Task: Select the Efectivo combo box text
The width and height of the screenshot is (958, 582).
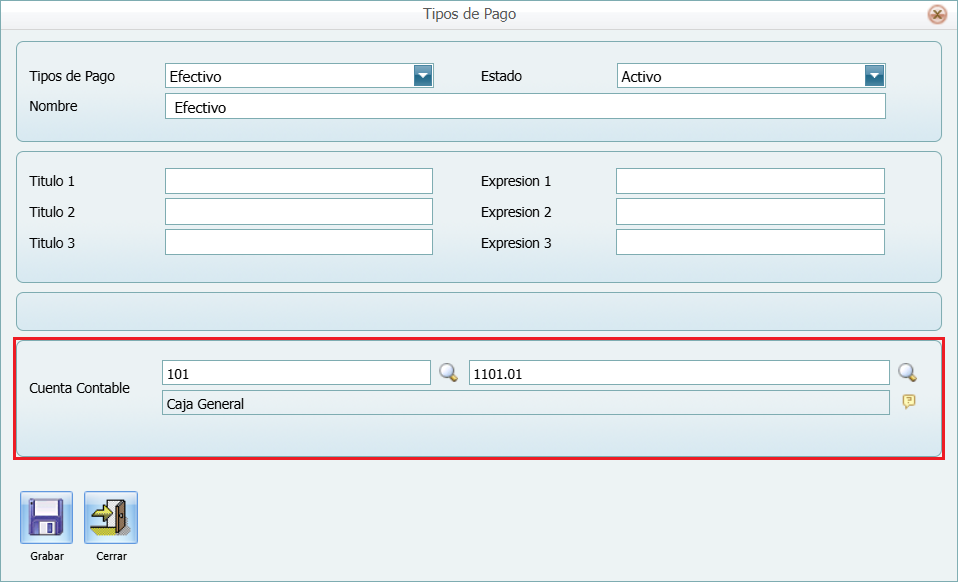Action: point(288,76)
